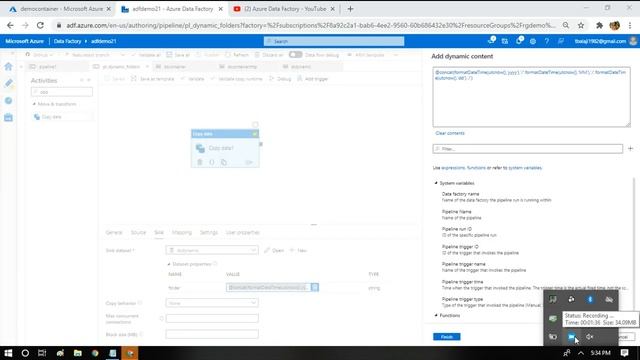Open File Explorer from the taskbar
640x360 pixels.
coord(78,353)
